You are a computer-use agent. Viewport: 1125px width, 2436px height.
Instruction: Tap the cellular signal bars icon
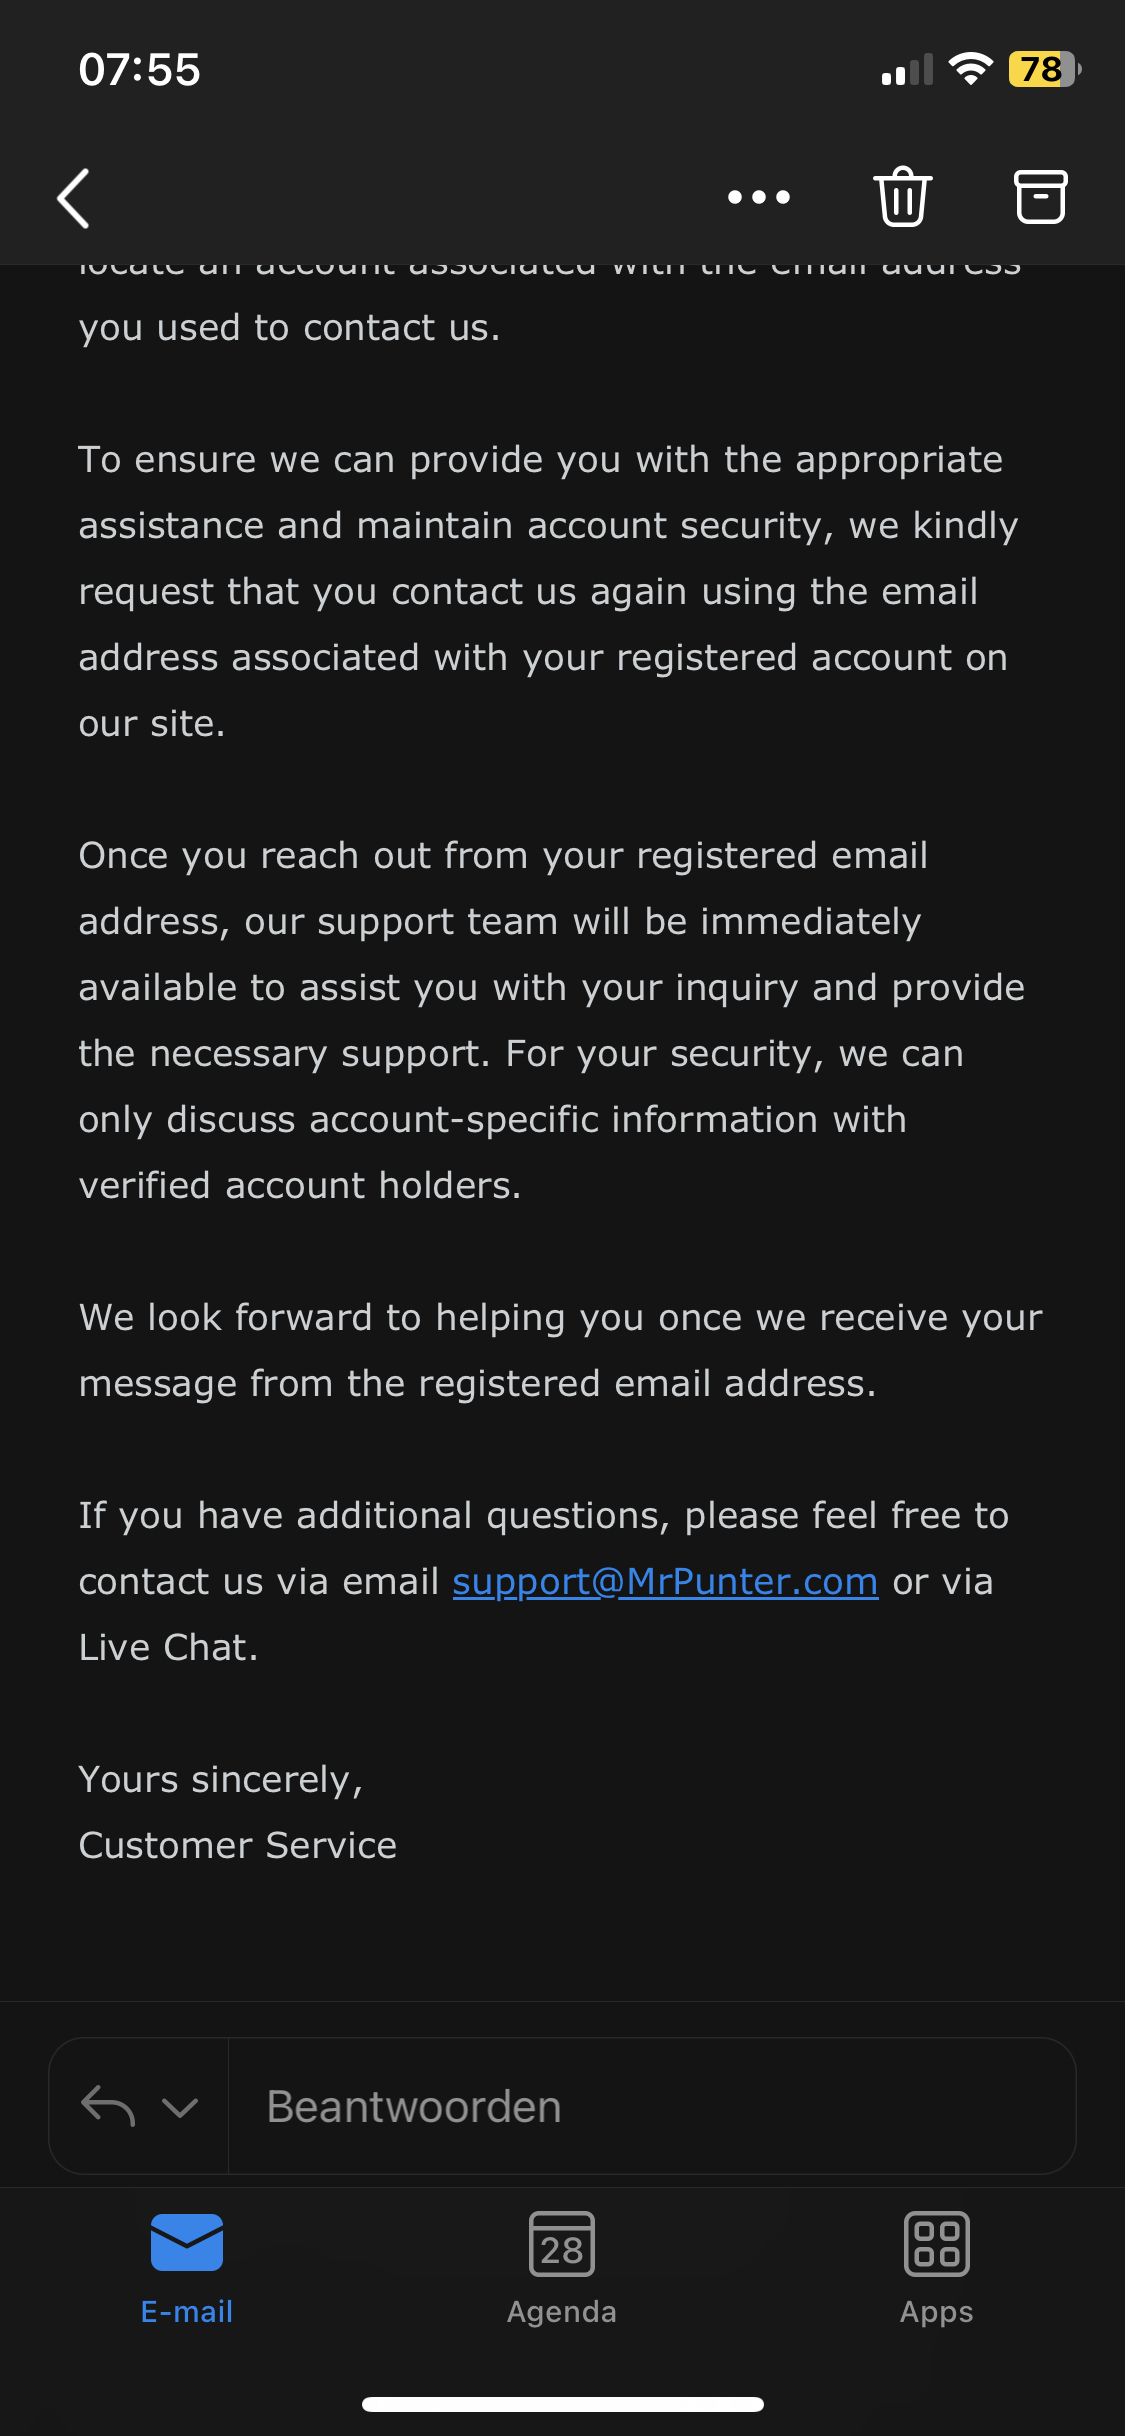[x=907, y=70]
